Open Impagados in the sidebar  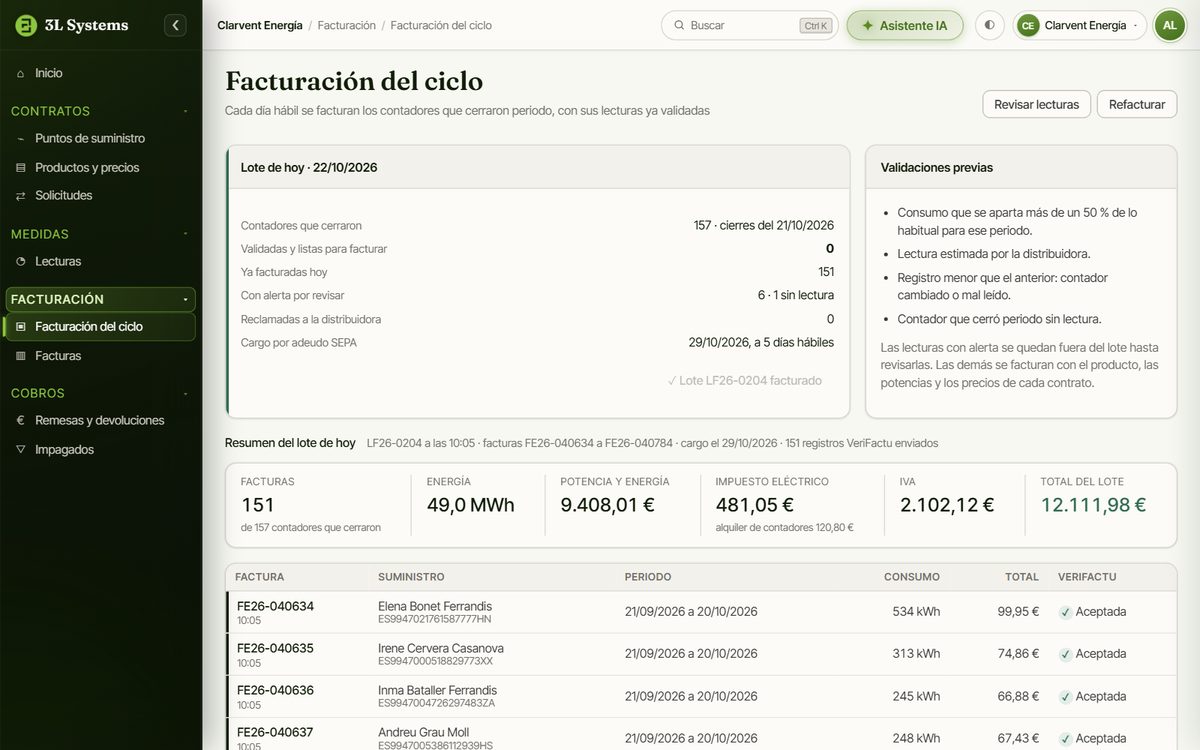tap(101, 450)
